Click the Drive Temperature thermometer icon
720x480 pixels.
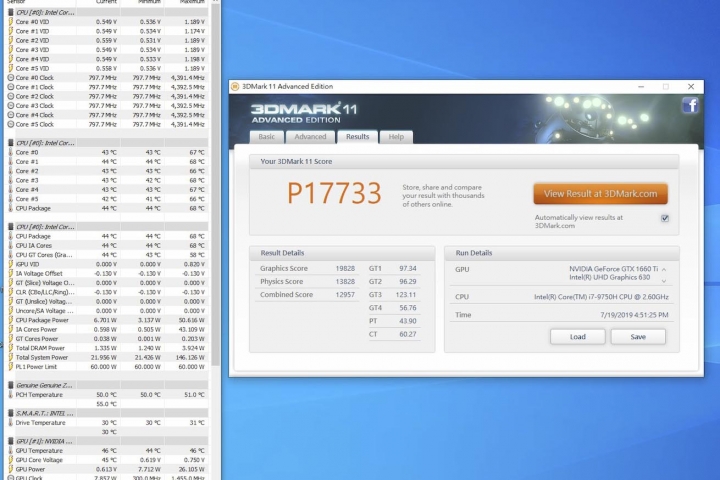tap(11, 423)
